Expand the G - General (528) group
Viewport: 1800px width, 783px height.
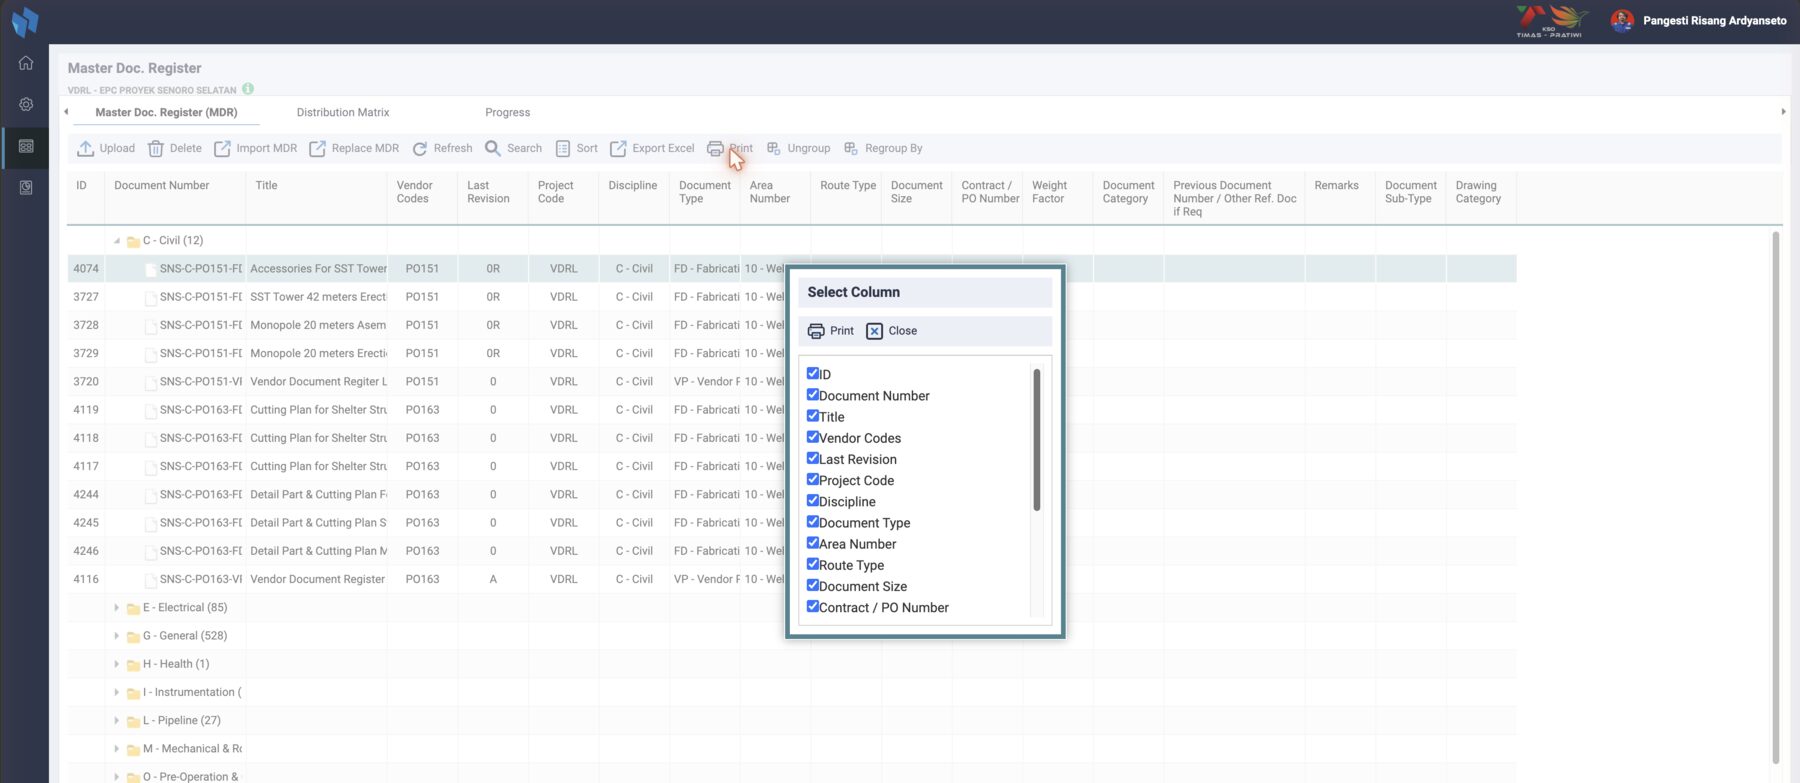click(117, 636)
